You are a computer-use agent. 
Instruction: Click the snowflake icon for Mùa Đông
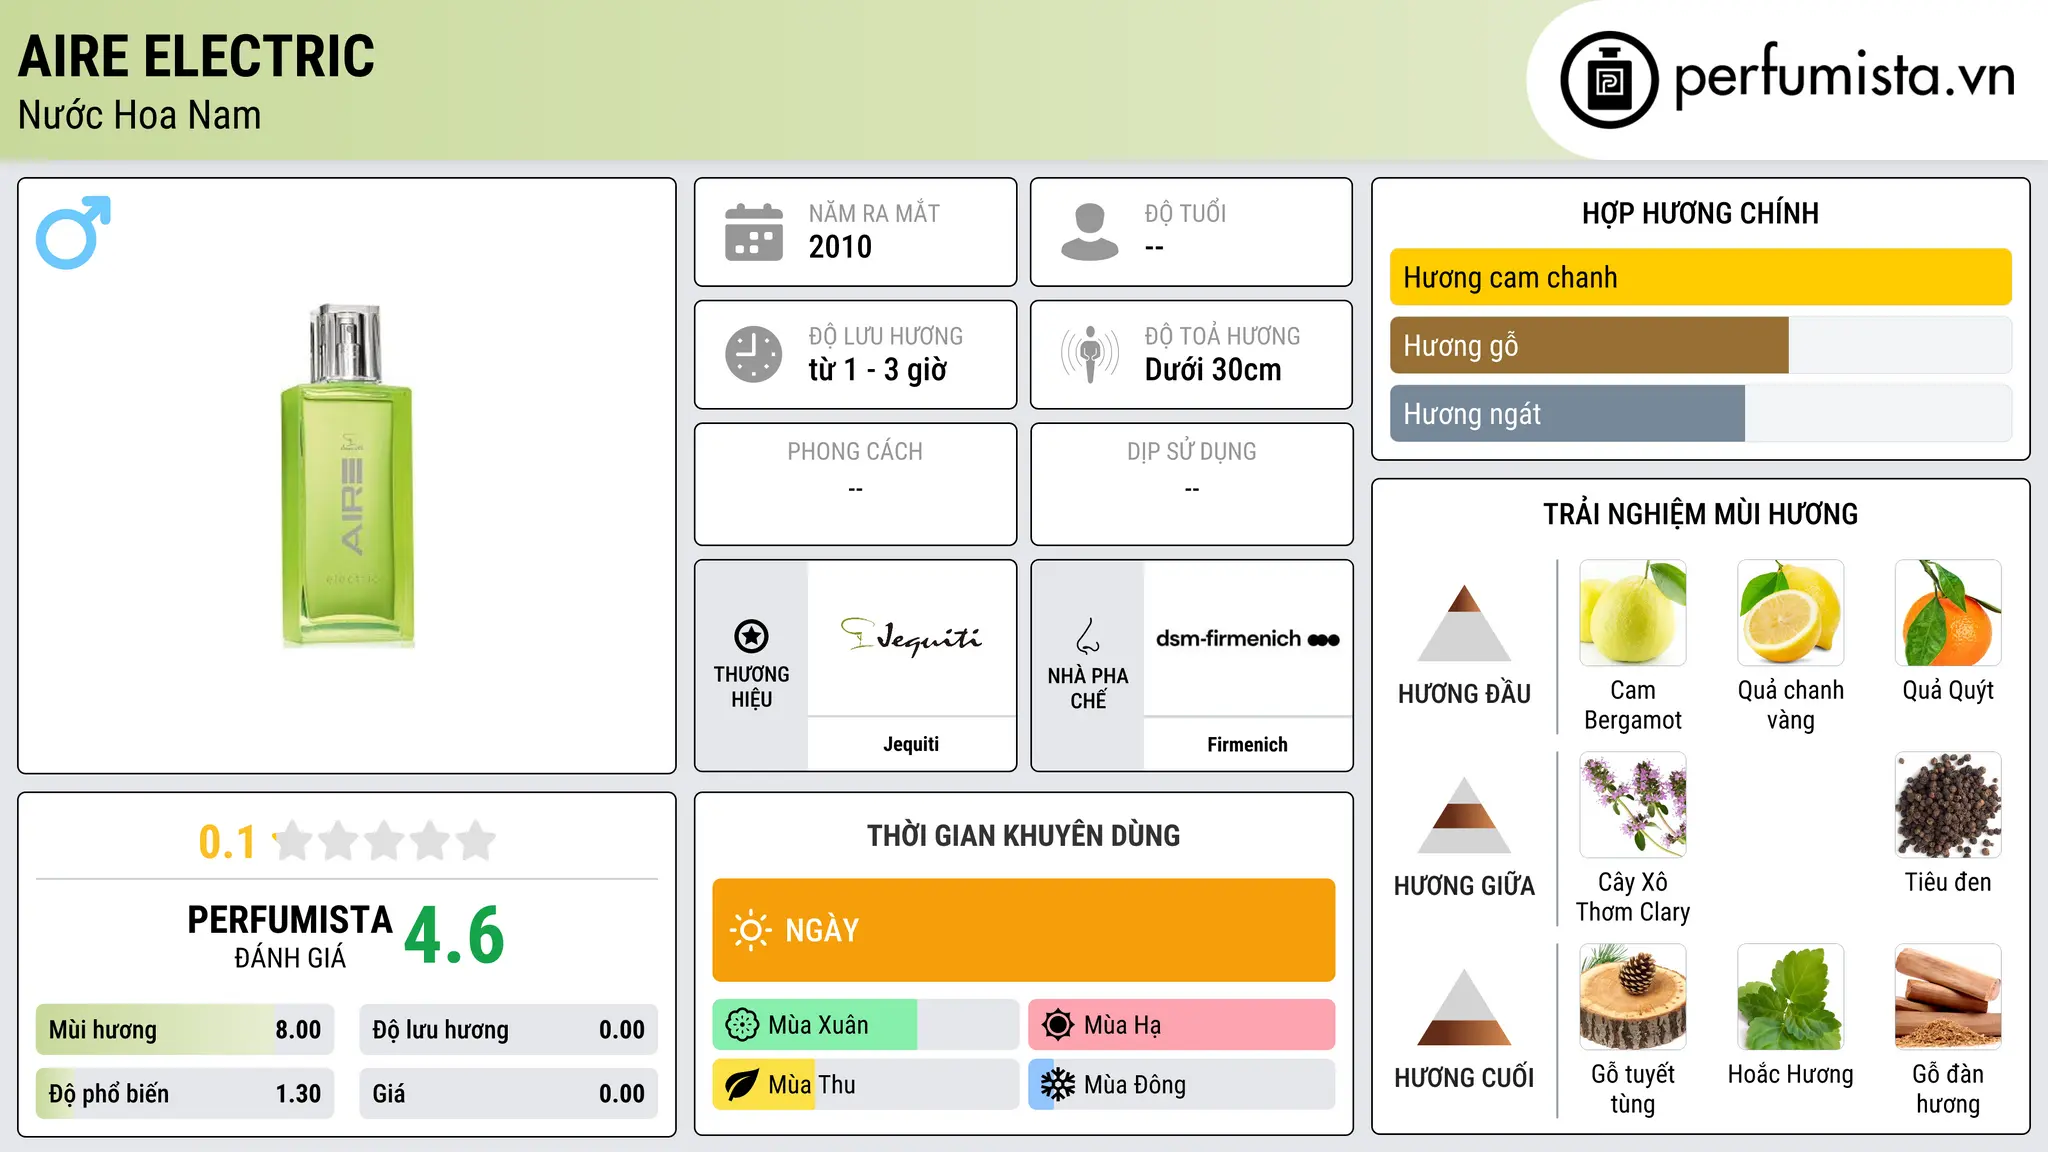point(1058,1085)
